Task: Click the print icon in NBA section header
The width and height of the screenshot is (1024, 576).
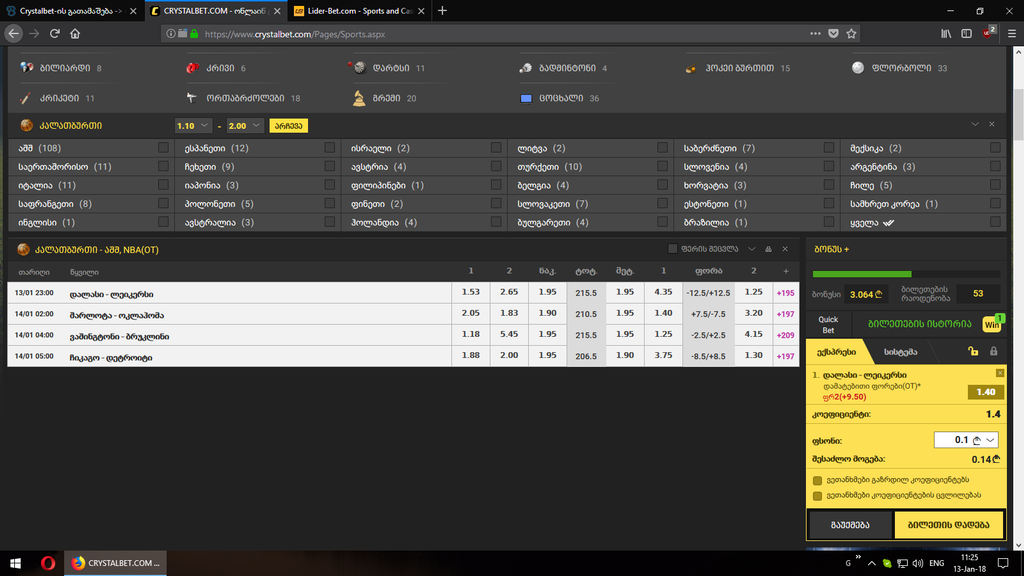Action: pyautogui.click(x=769, y=249)
